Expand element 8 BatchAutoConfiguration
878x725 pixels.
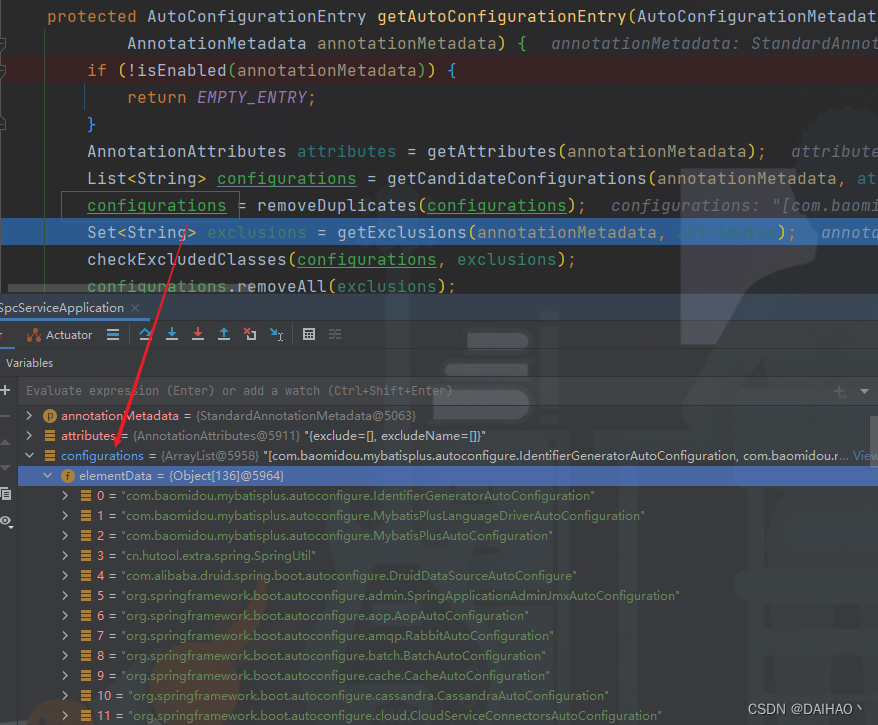point(66,656)
